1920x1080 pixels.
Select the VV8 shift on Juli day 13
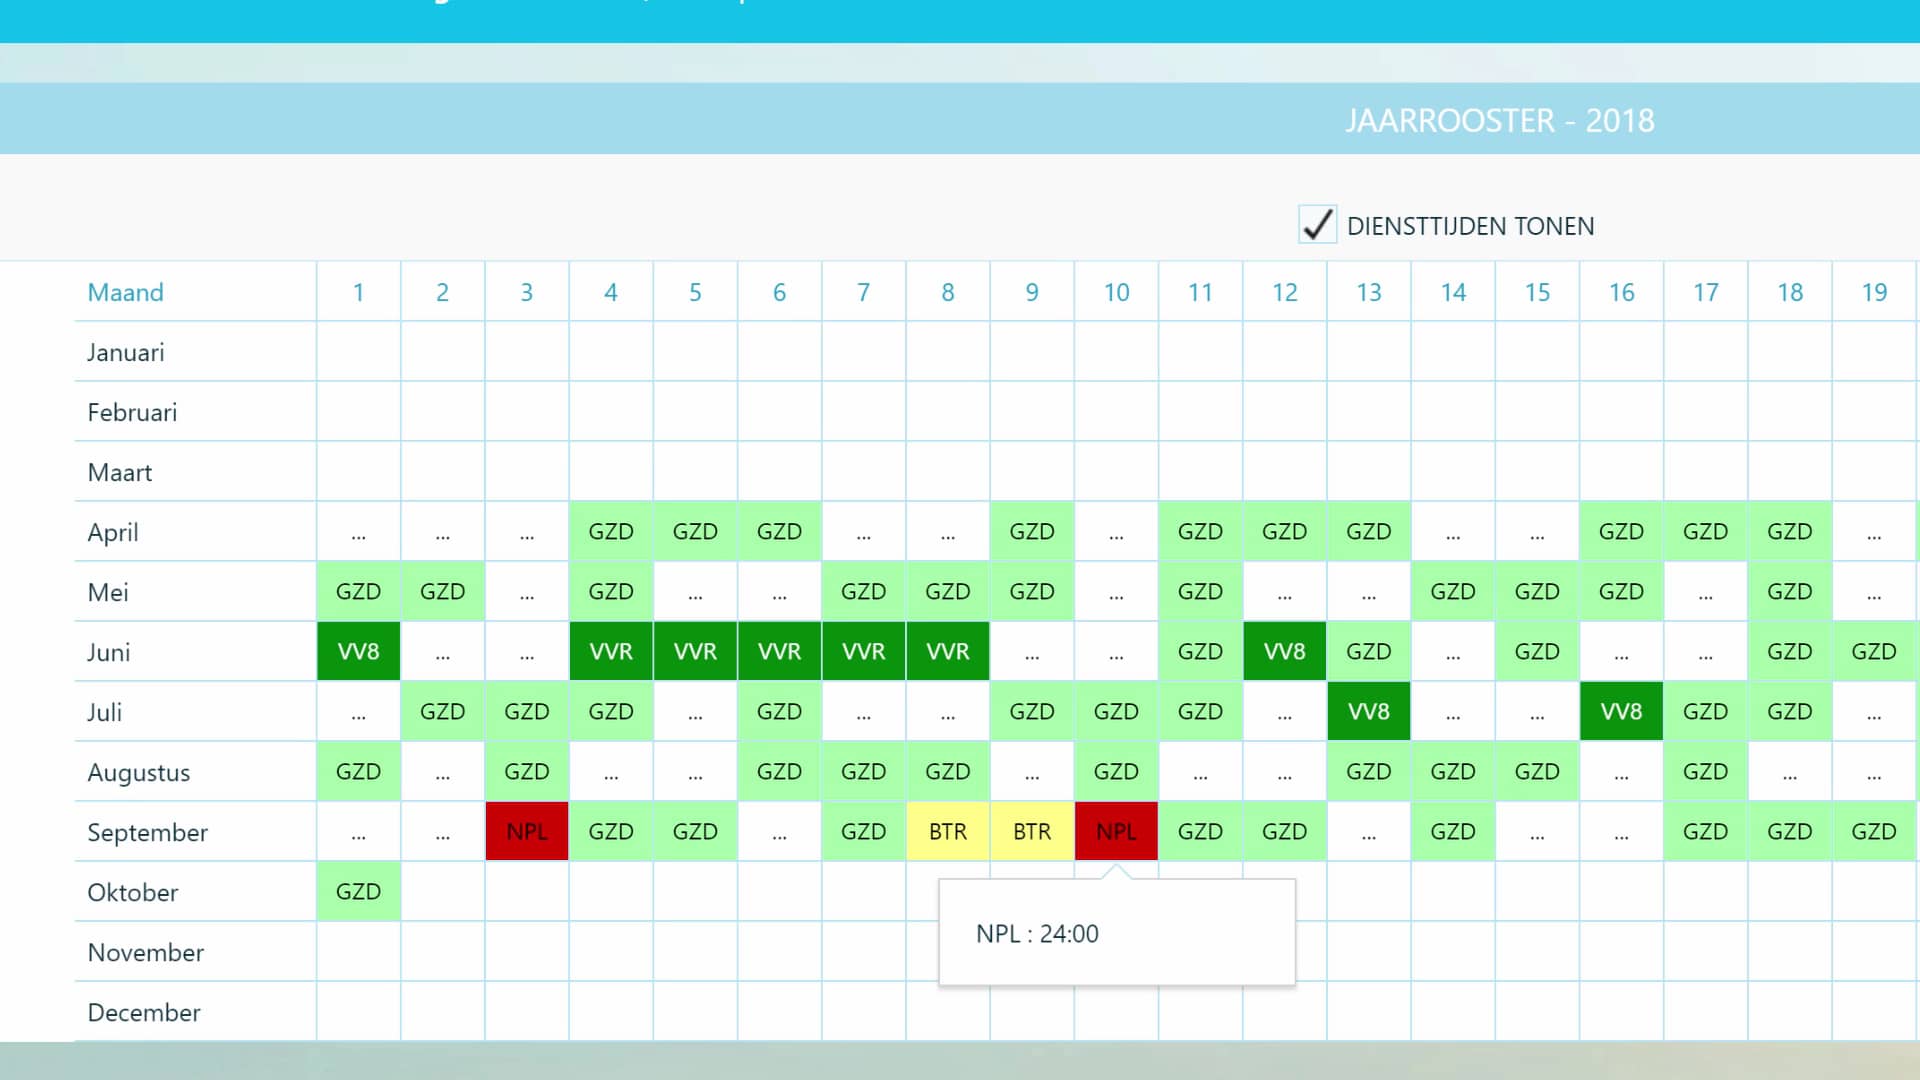click(x=1368, y=711)
